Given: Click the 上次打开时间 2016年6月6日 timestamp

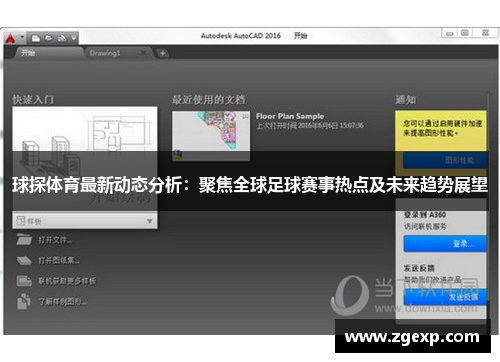Looking at the screenshot, I should [x=310, y=126].
